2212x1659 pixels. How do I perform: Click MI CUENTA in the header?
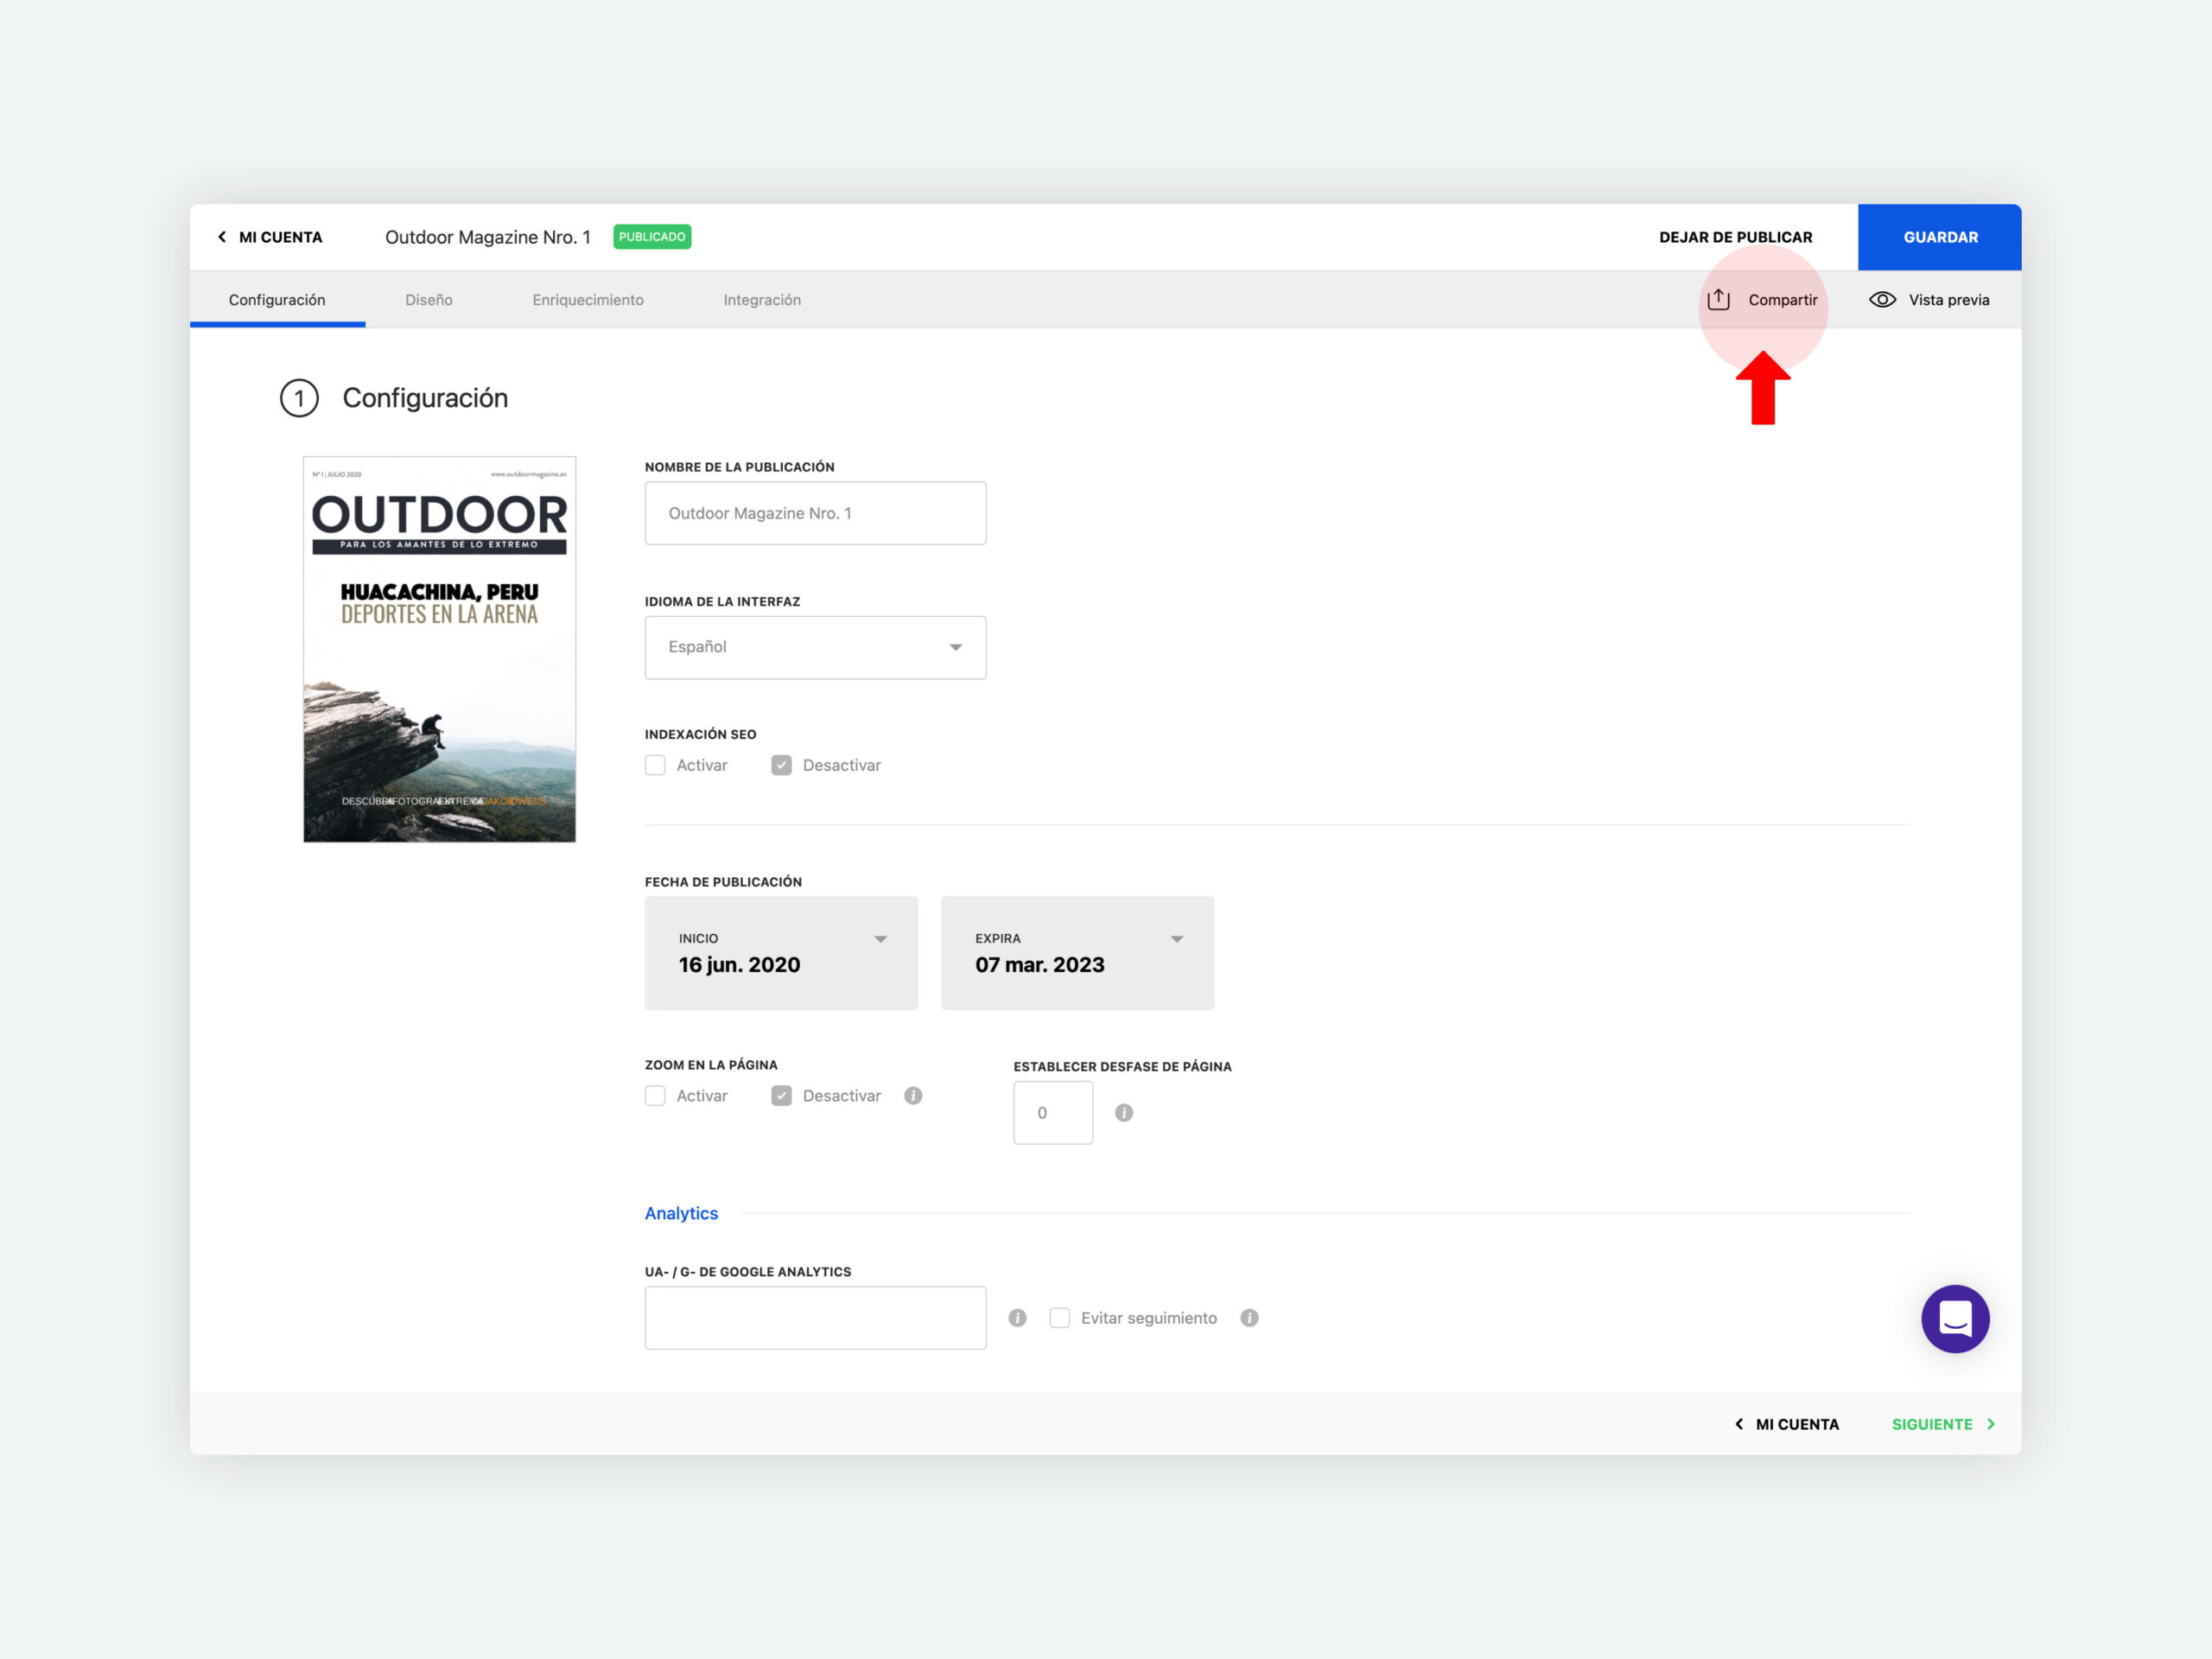(x=280, y=237)
